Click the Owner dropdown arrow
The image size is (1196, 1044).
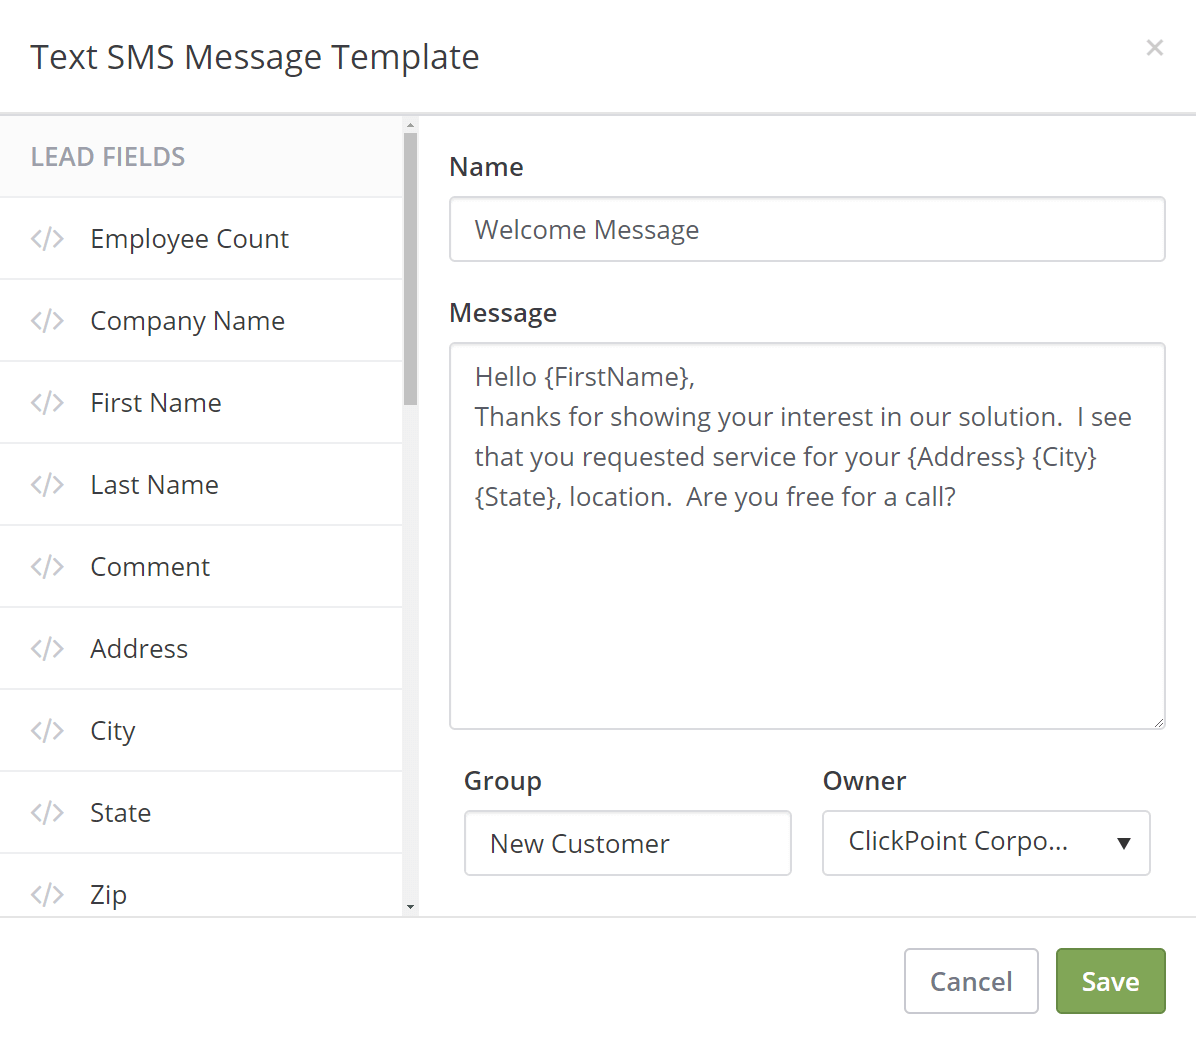1124,843
